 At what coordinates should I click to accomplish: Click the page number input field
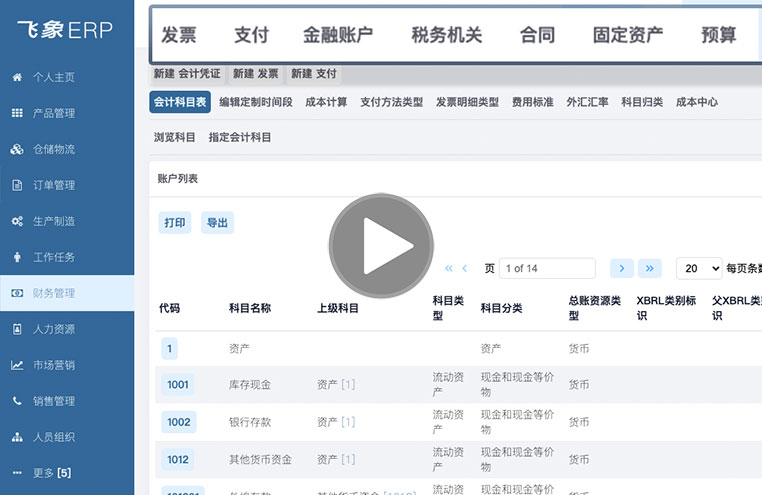click(x=548, y=268)
